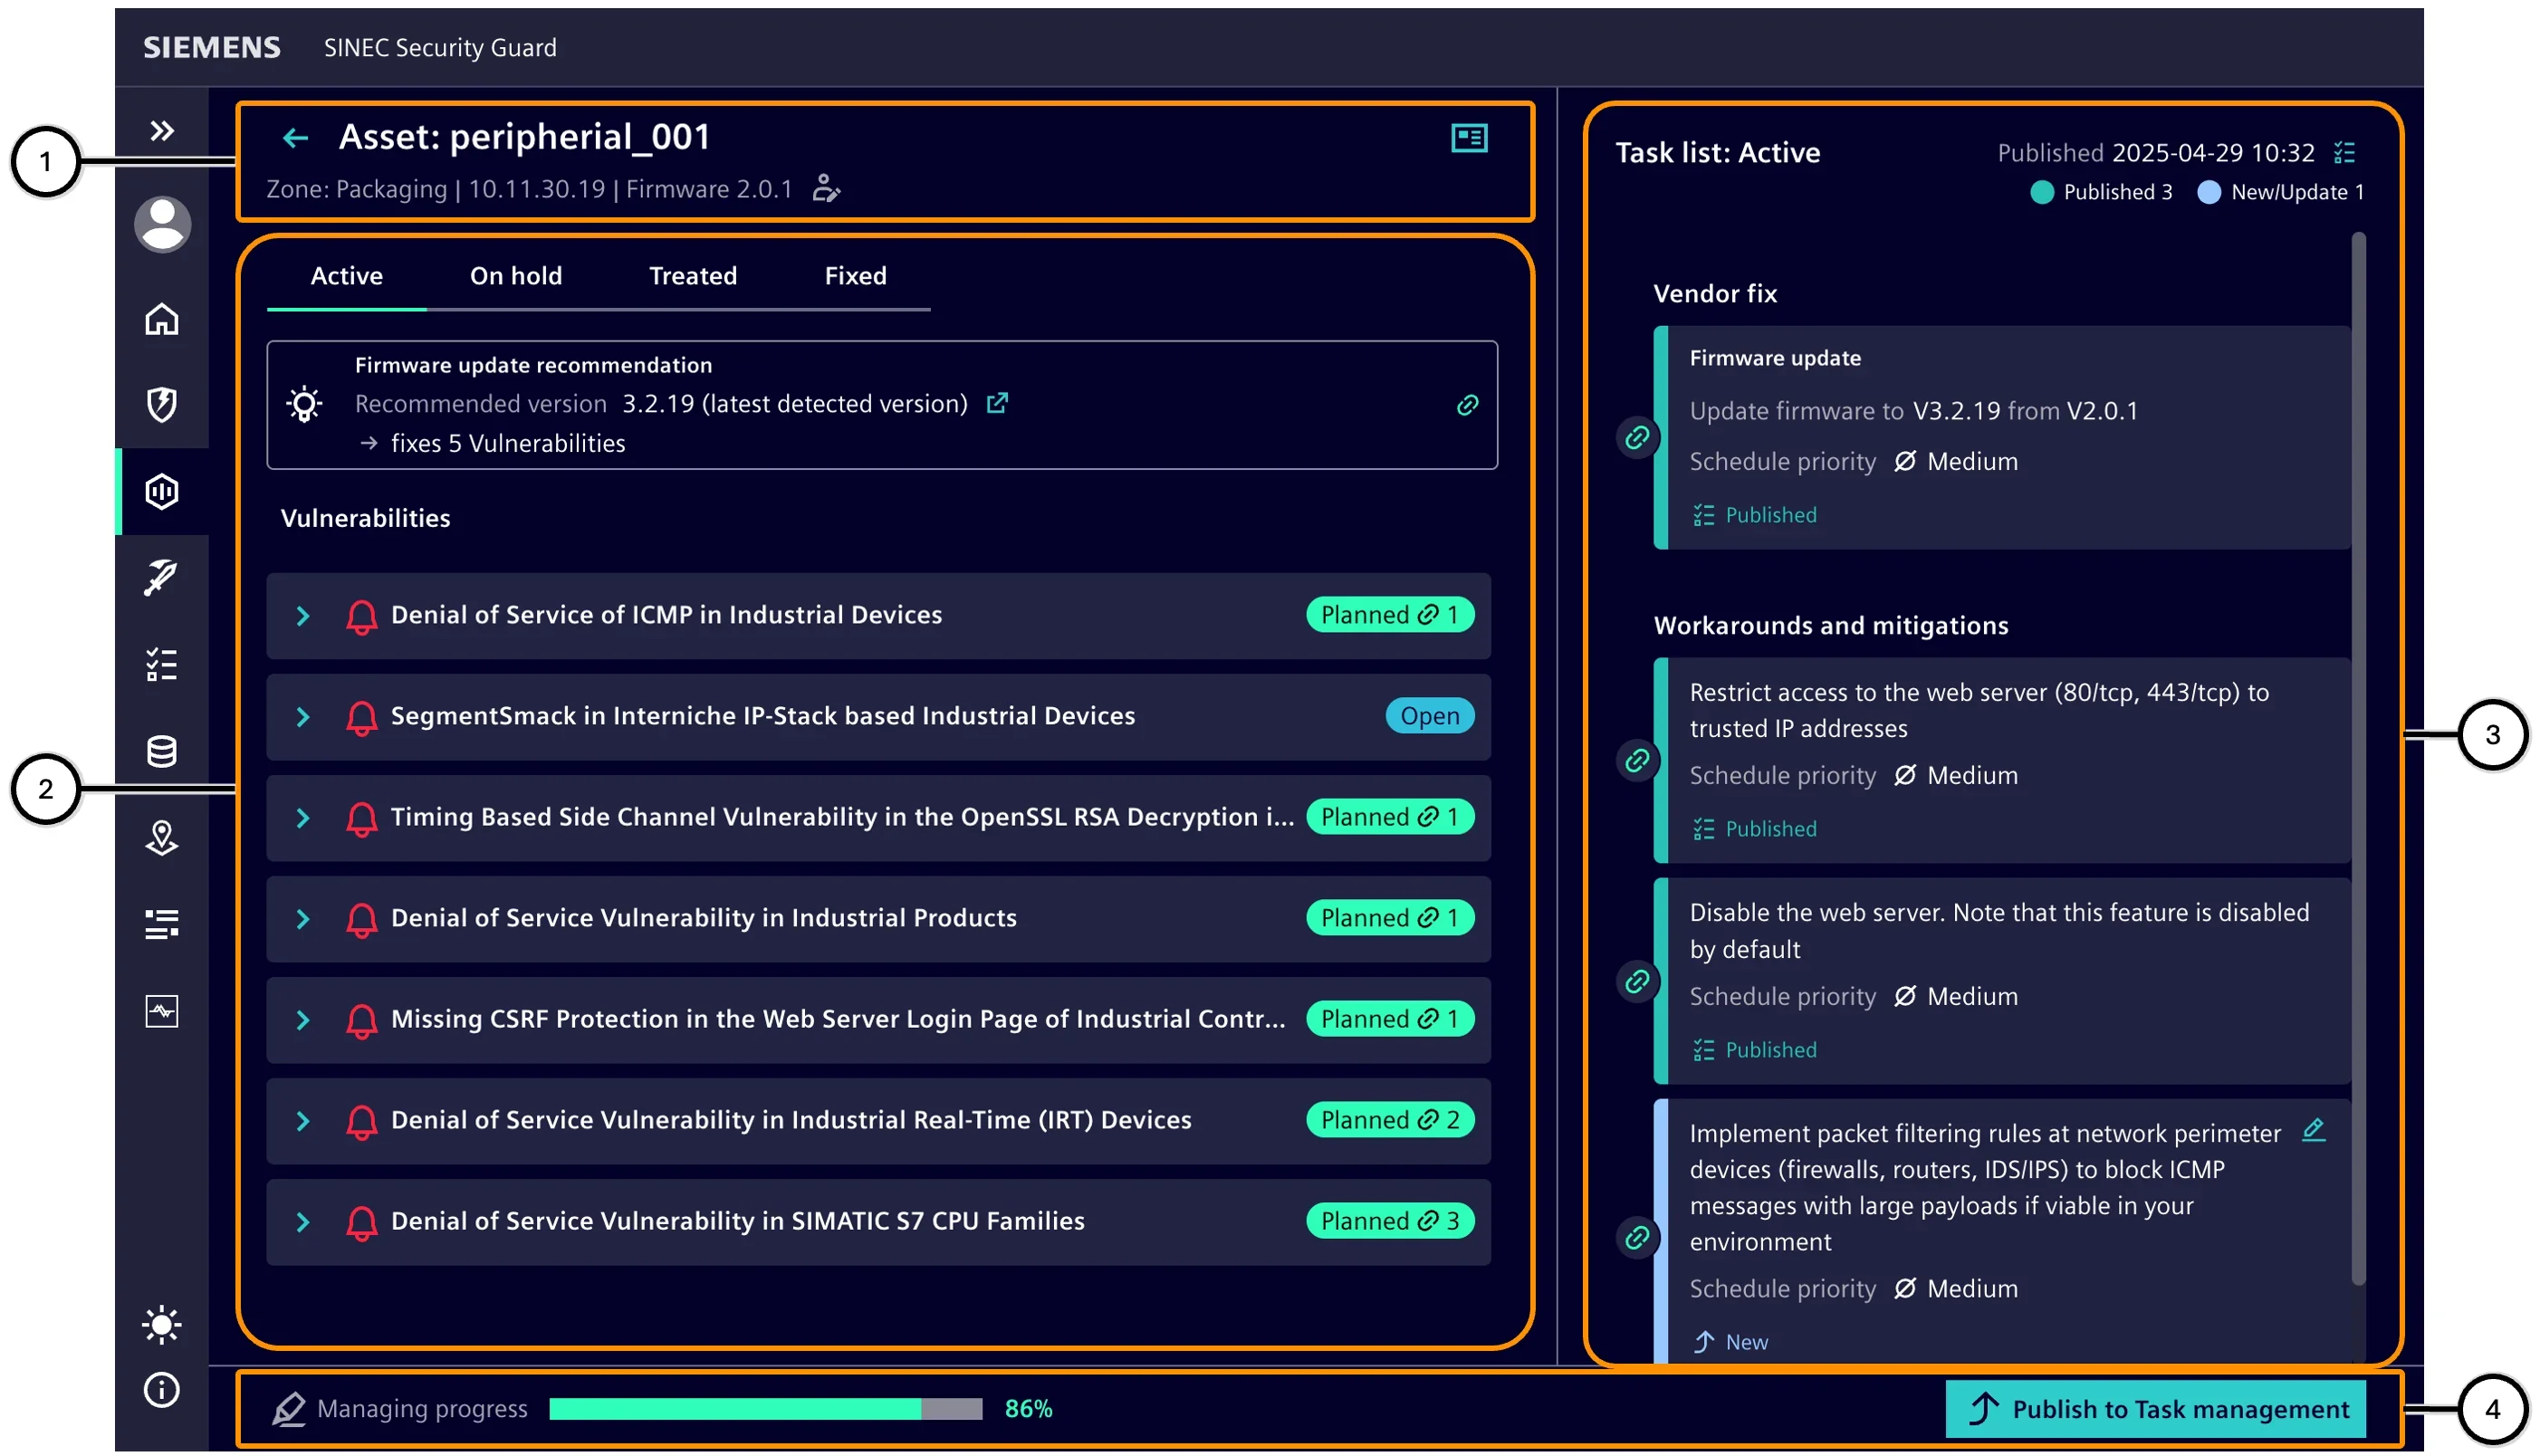Open the information icon in sidebar
The height and width of the screenshot is (1456, 2540).
[162, 1390]
